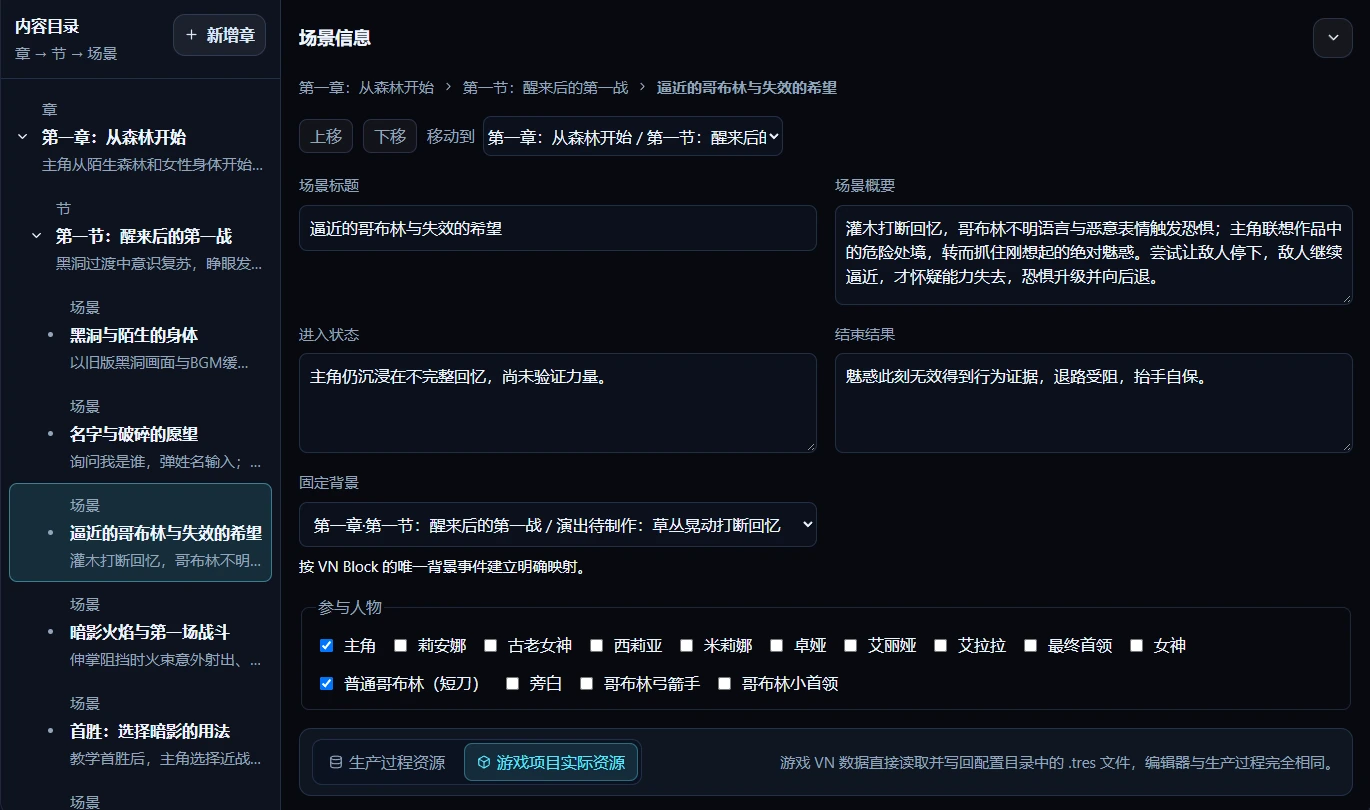The image size is (1370, 810).
Task: Uncheck 普通哥布林（短刀） checkbox
Action: (x=326, y=684)
